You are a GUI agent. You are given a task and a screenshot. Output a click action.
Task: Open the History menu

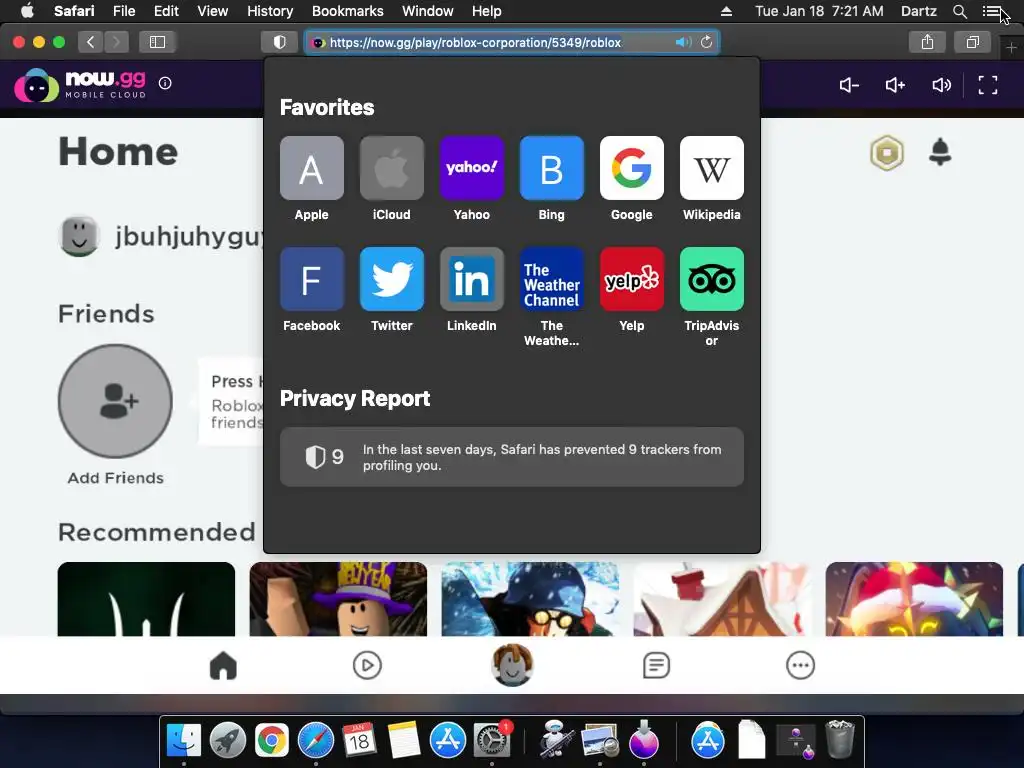pos(270,11)
